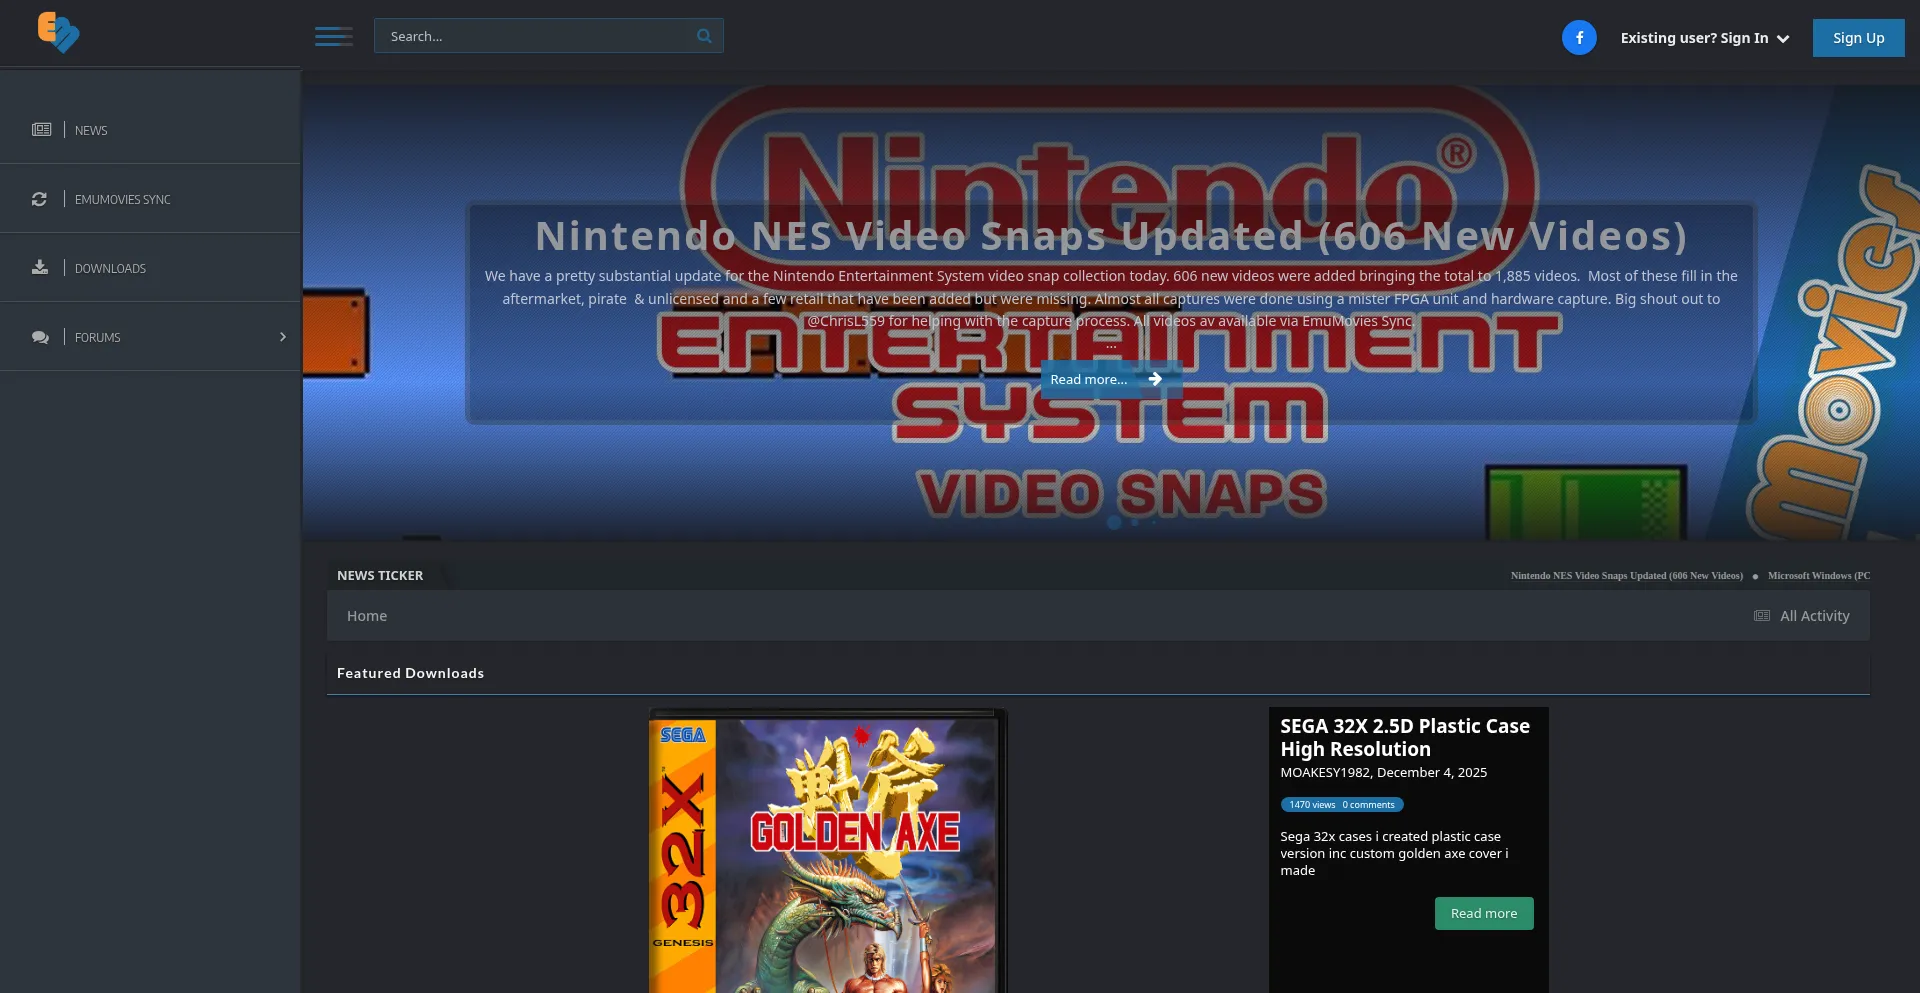Open the Facebook login icon
Screen dimensions: 1920x993
[x=1579, y=38]
